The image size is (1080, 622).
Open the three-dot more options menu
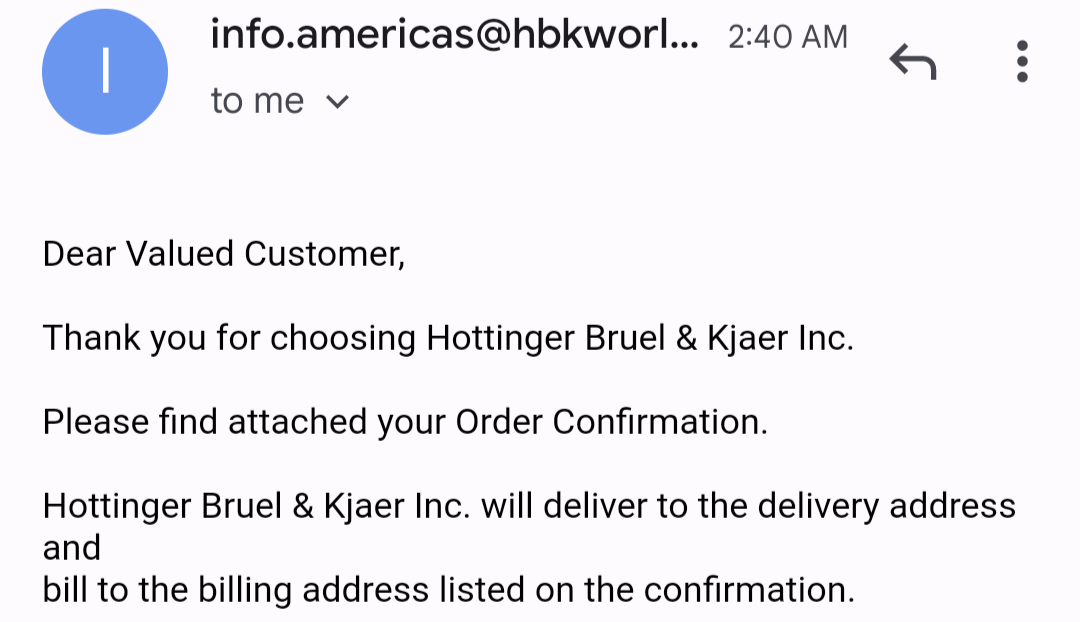(x=1021, y=62)
